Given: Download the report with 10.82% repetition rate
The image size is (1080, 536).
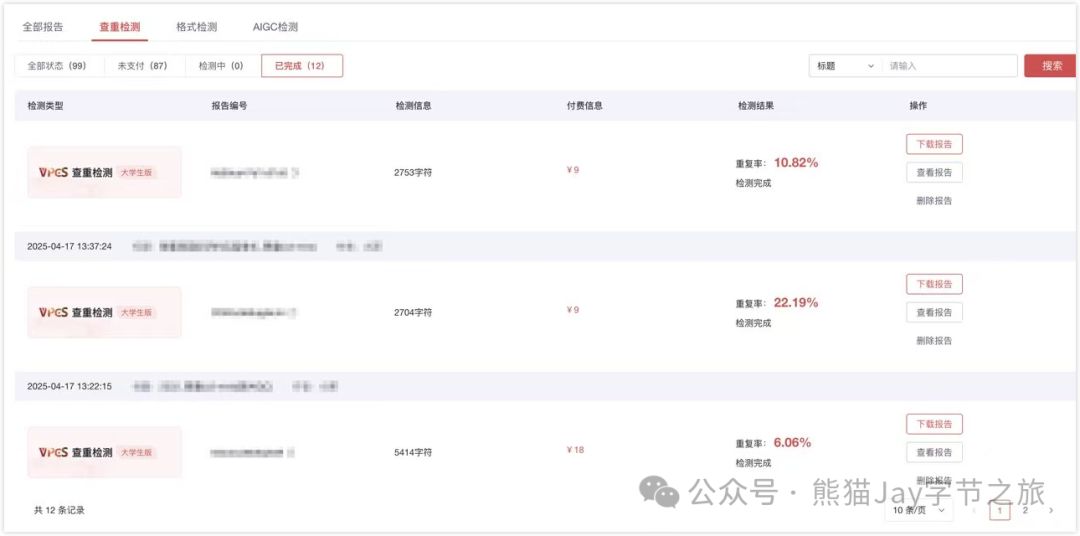Looking at the screenshot, I should 934,144.
